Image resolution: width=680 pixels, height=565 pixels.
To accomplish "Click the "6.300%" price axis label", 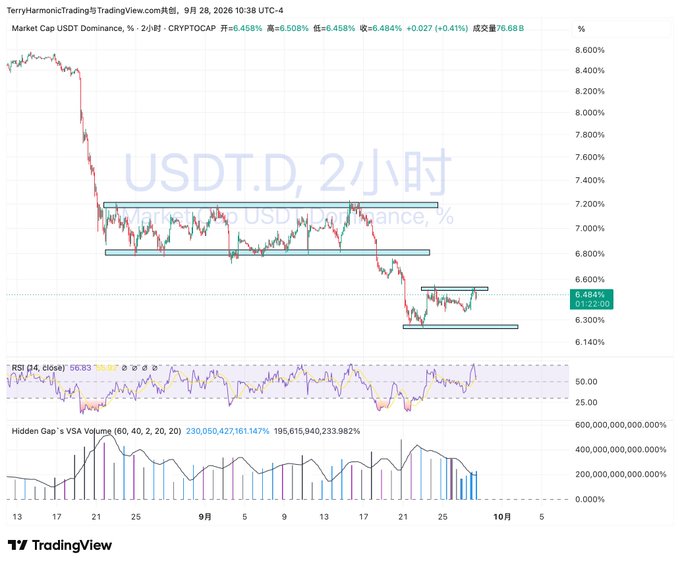I will tap(590, 320).
